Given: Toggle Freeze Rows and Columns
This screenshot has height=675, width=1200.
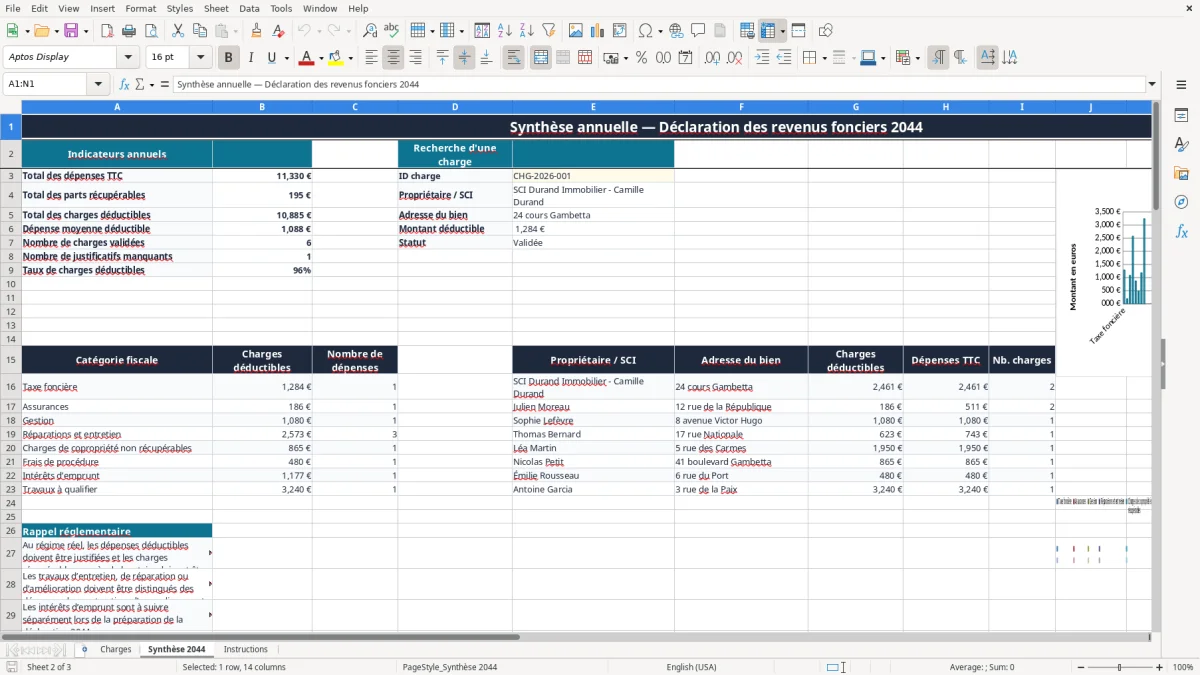Looking at the screenshot, I should click(x=769, y=31).
